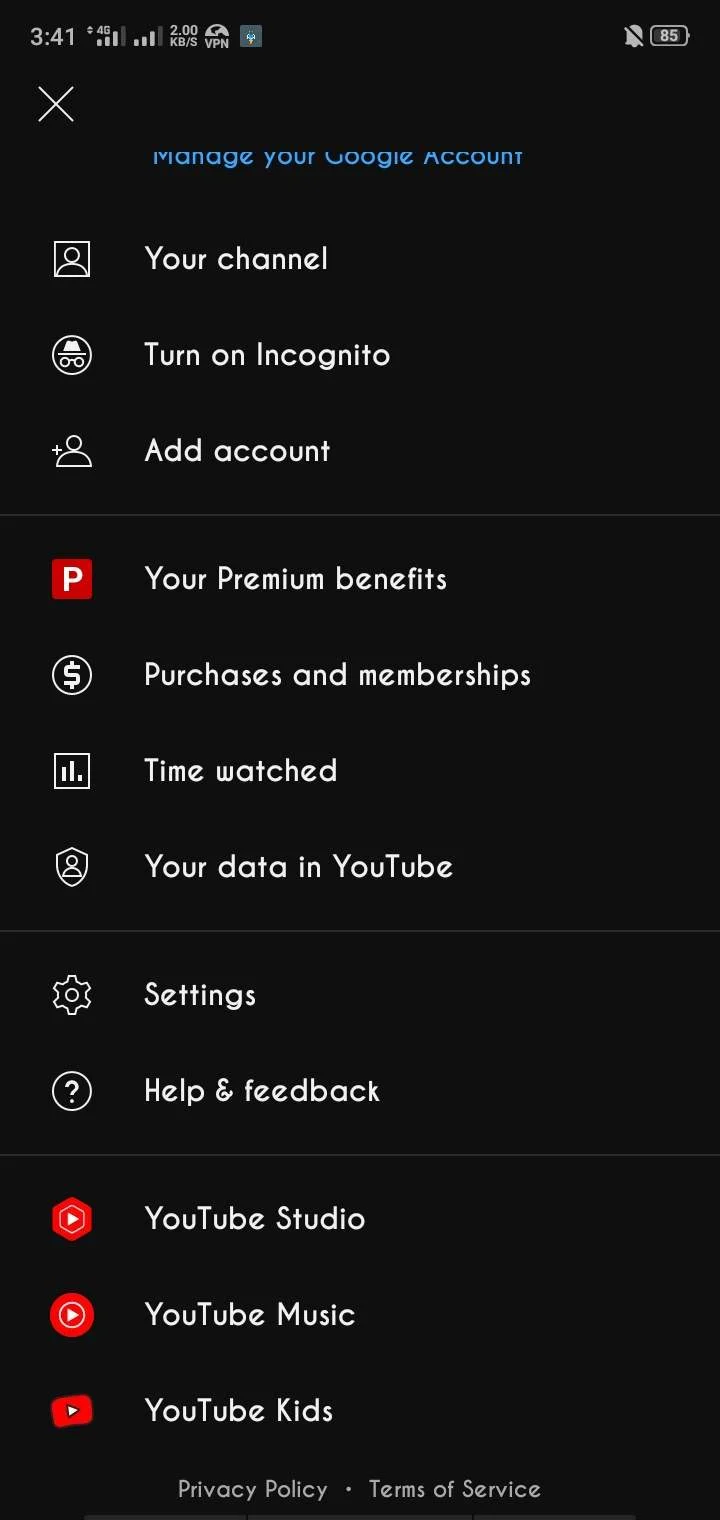
Task: Tap the shield icon for your data
Action: [72, 867]
